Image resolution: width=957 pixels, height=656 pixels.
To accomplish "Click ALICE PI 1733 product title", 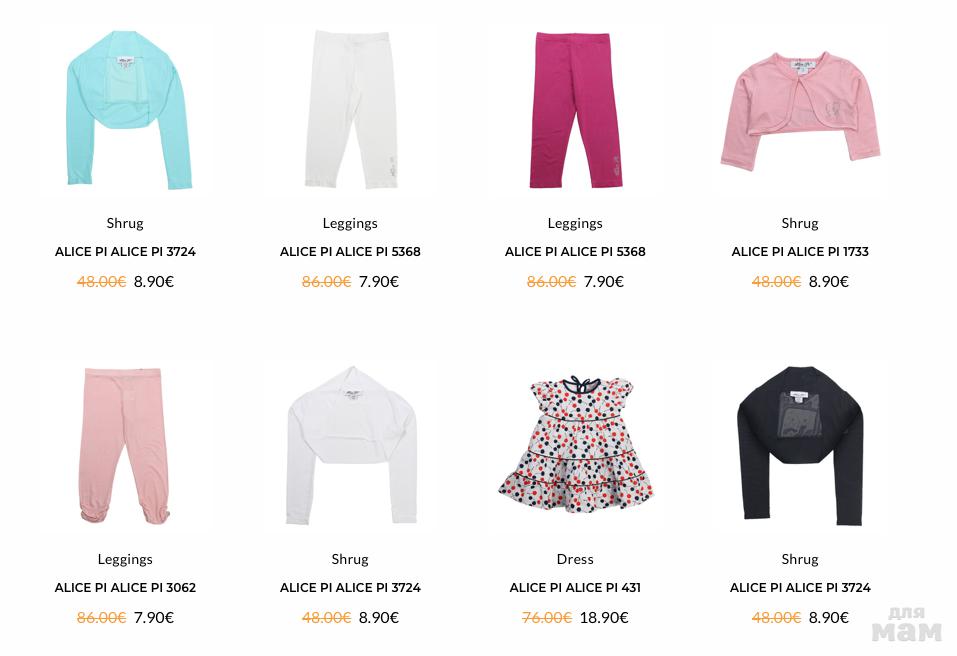I will pos(800,251).
